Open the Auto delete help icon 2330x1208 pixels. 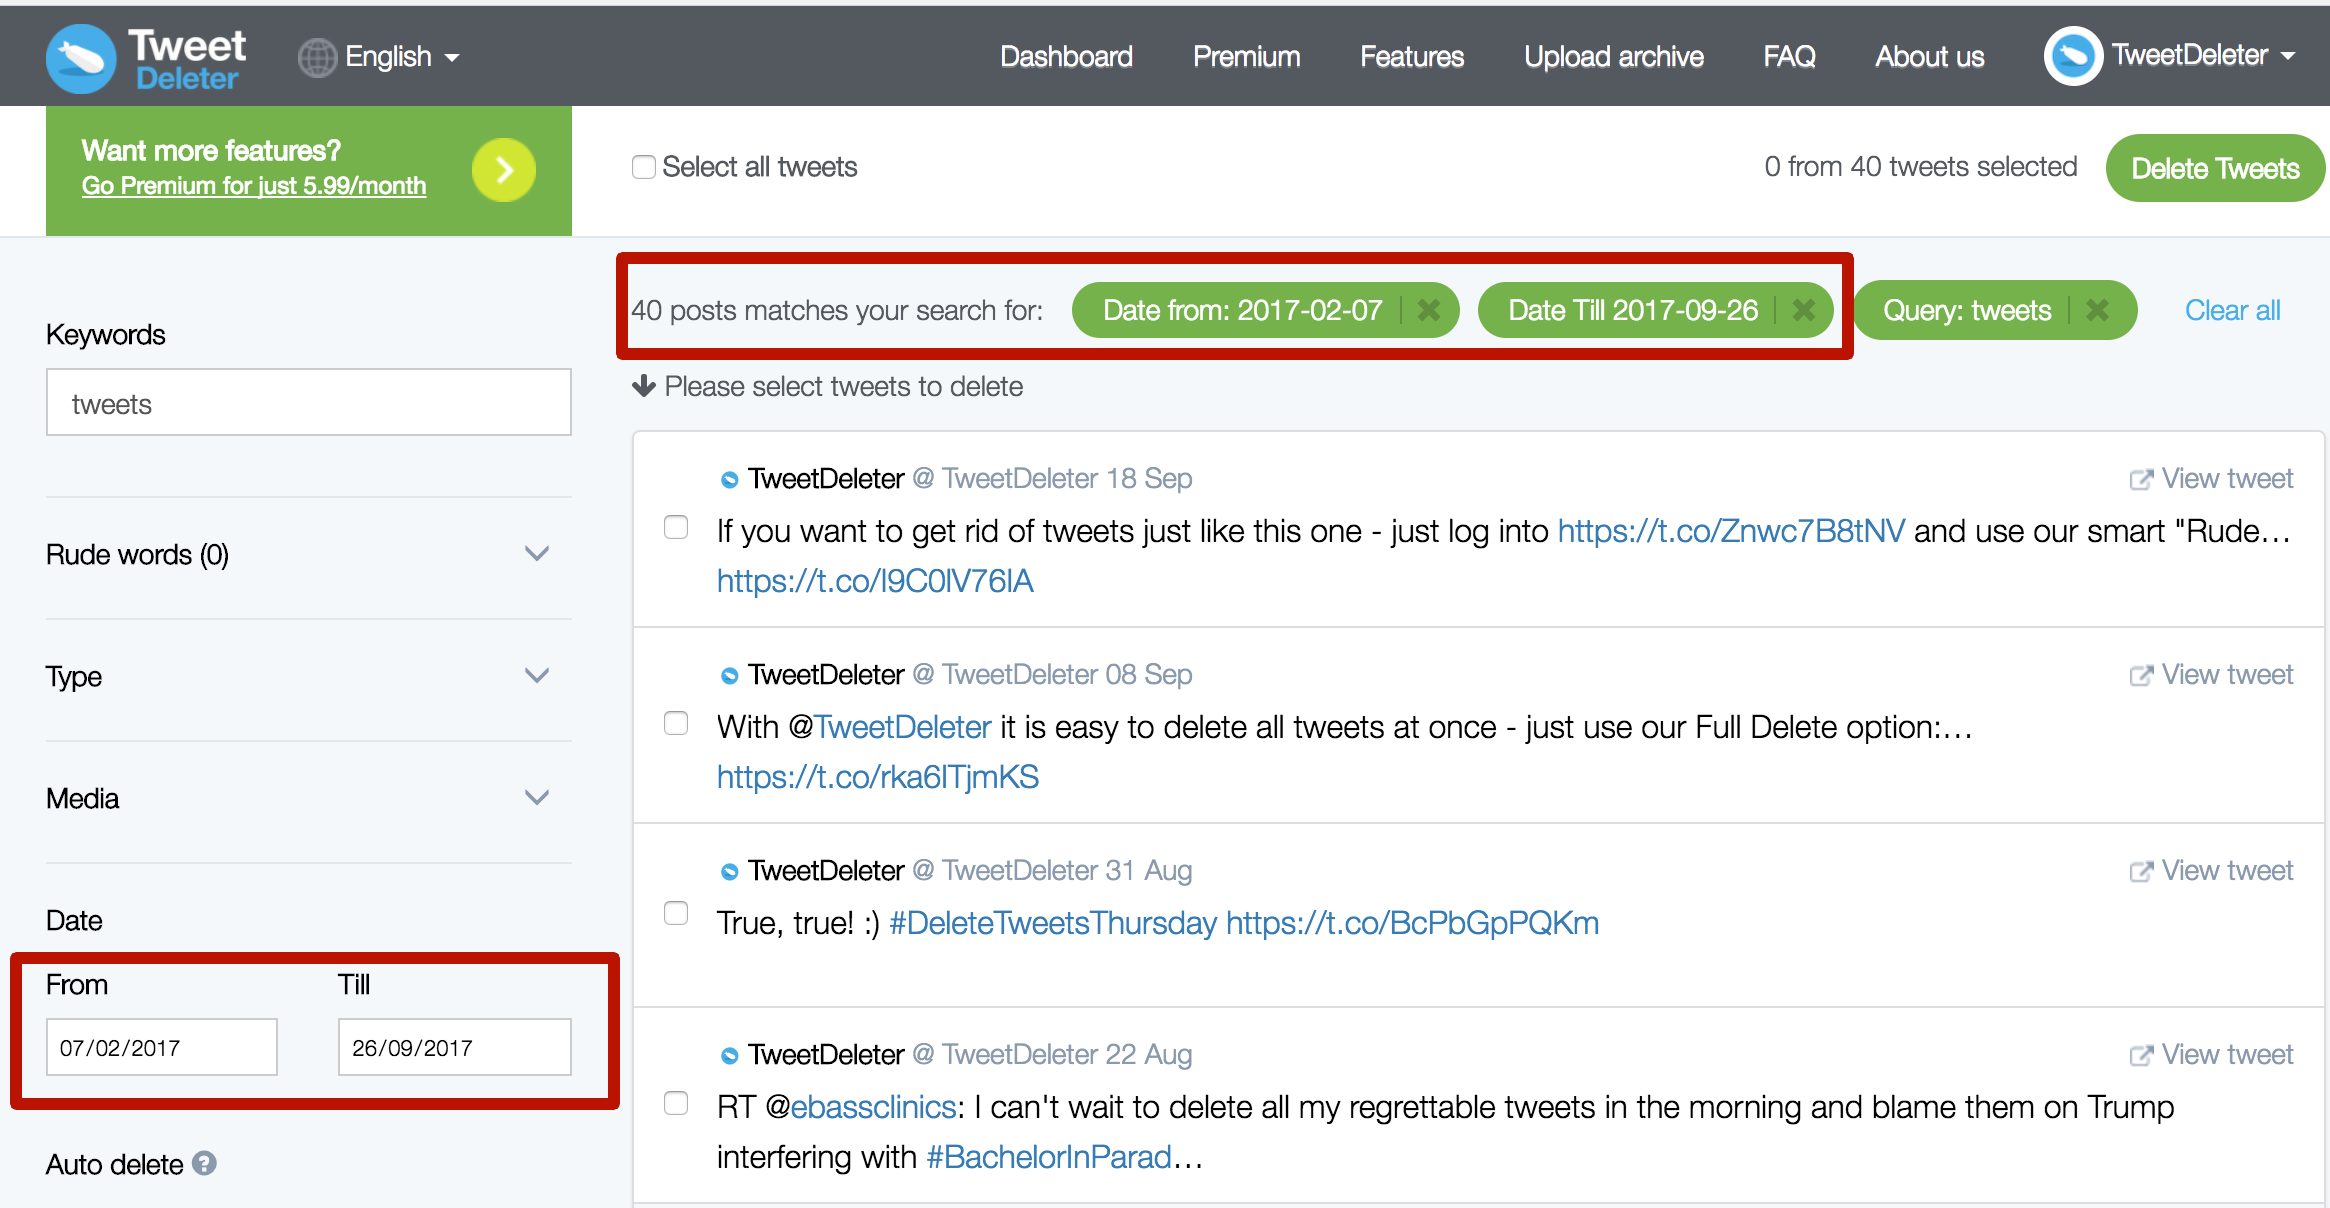point(205,1163)
